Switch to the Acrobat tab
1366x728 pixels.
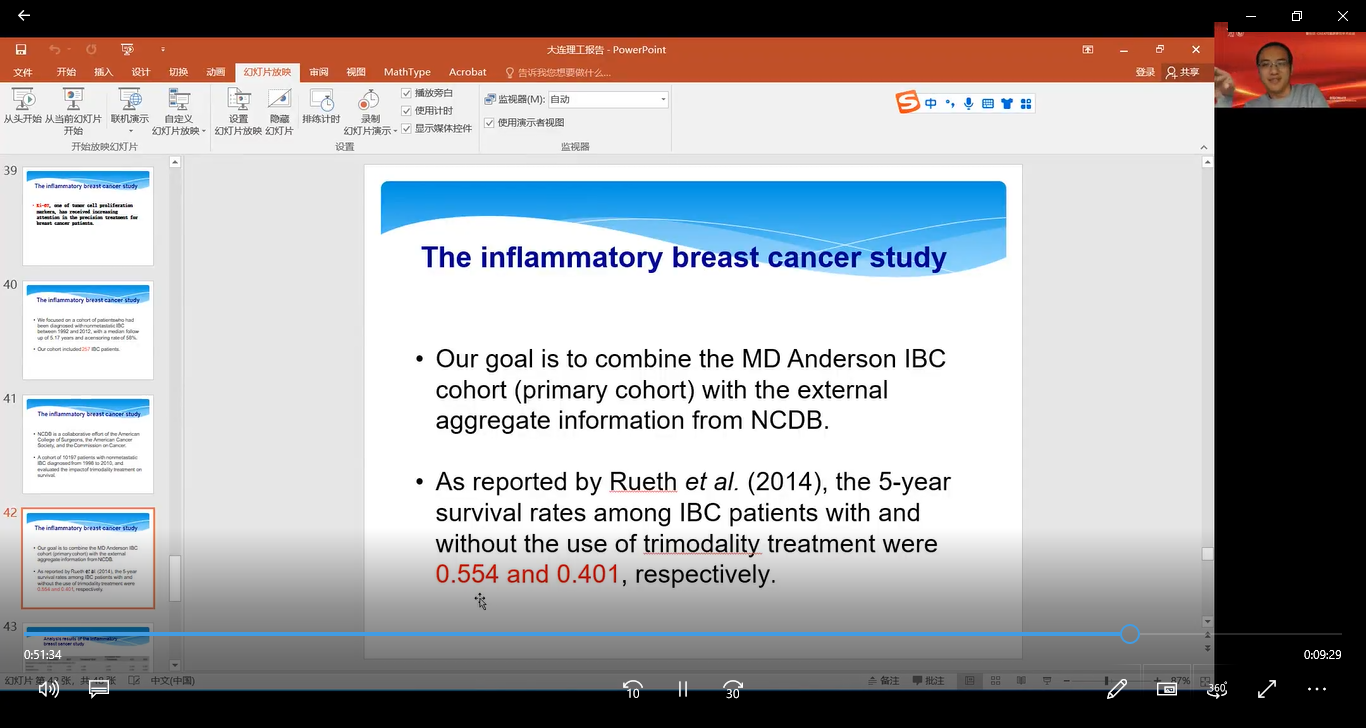(468, 72)
